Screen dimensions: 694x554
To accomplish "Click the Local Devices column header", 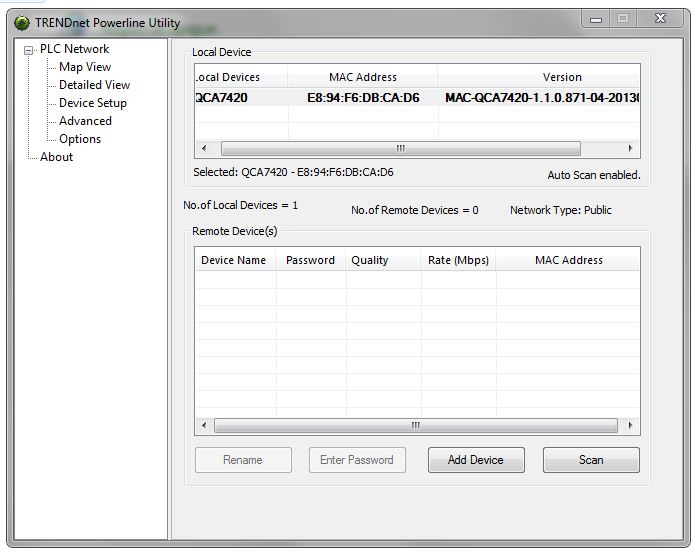I will (241, 77).
